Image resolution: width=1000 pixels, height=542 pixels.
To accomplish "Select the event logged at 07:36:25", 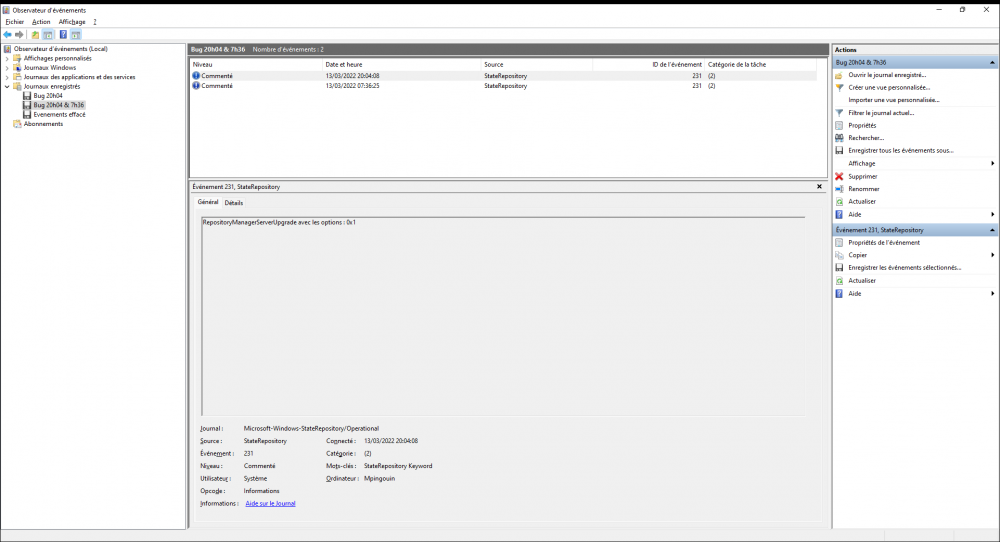I will point(352,86).
